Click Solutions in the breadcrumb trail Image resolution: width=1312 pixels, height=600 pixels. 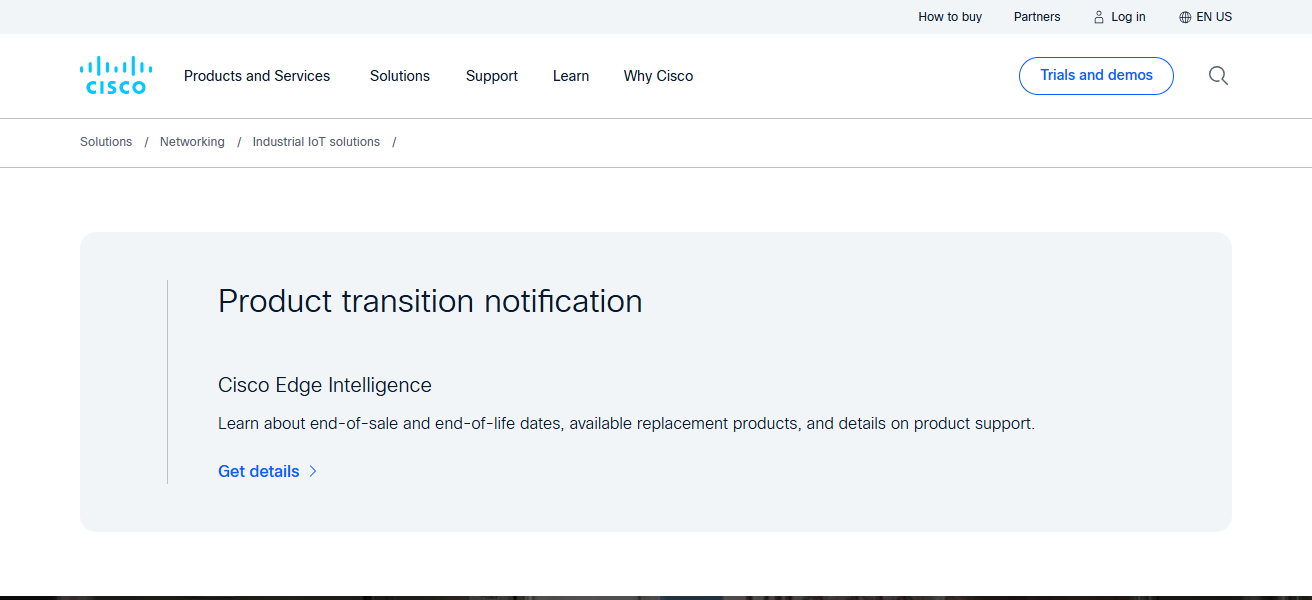(x=105, y=142)
